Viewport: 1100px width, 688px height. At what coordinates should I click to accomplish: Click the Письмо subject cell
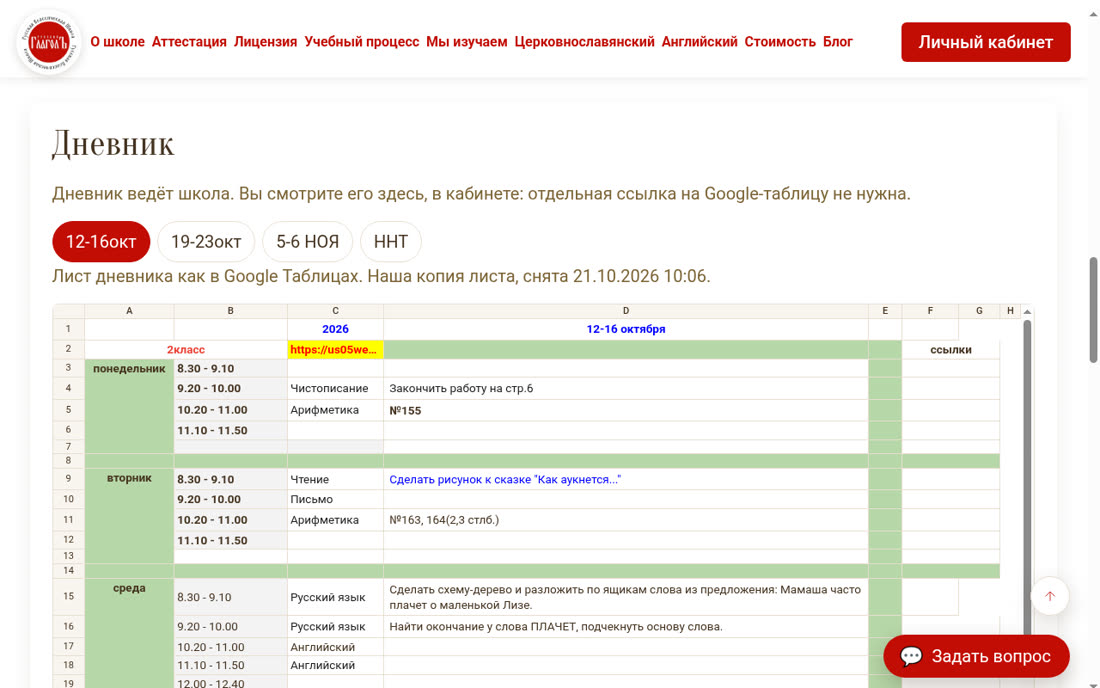pyautogui.click(x=335, y=499)
